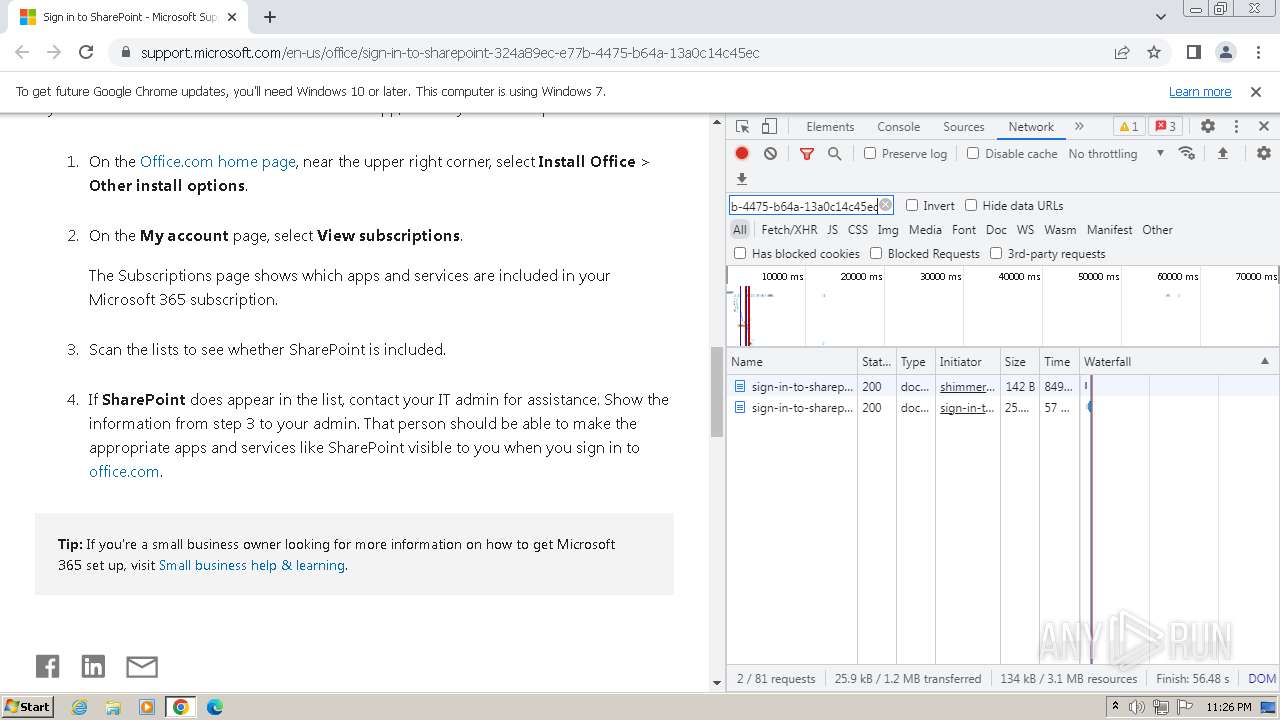Click the page vertical scrollbar thumb
The image size is (1280, 720).
click(x=716, y=392)
